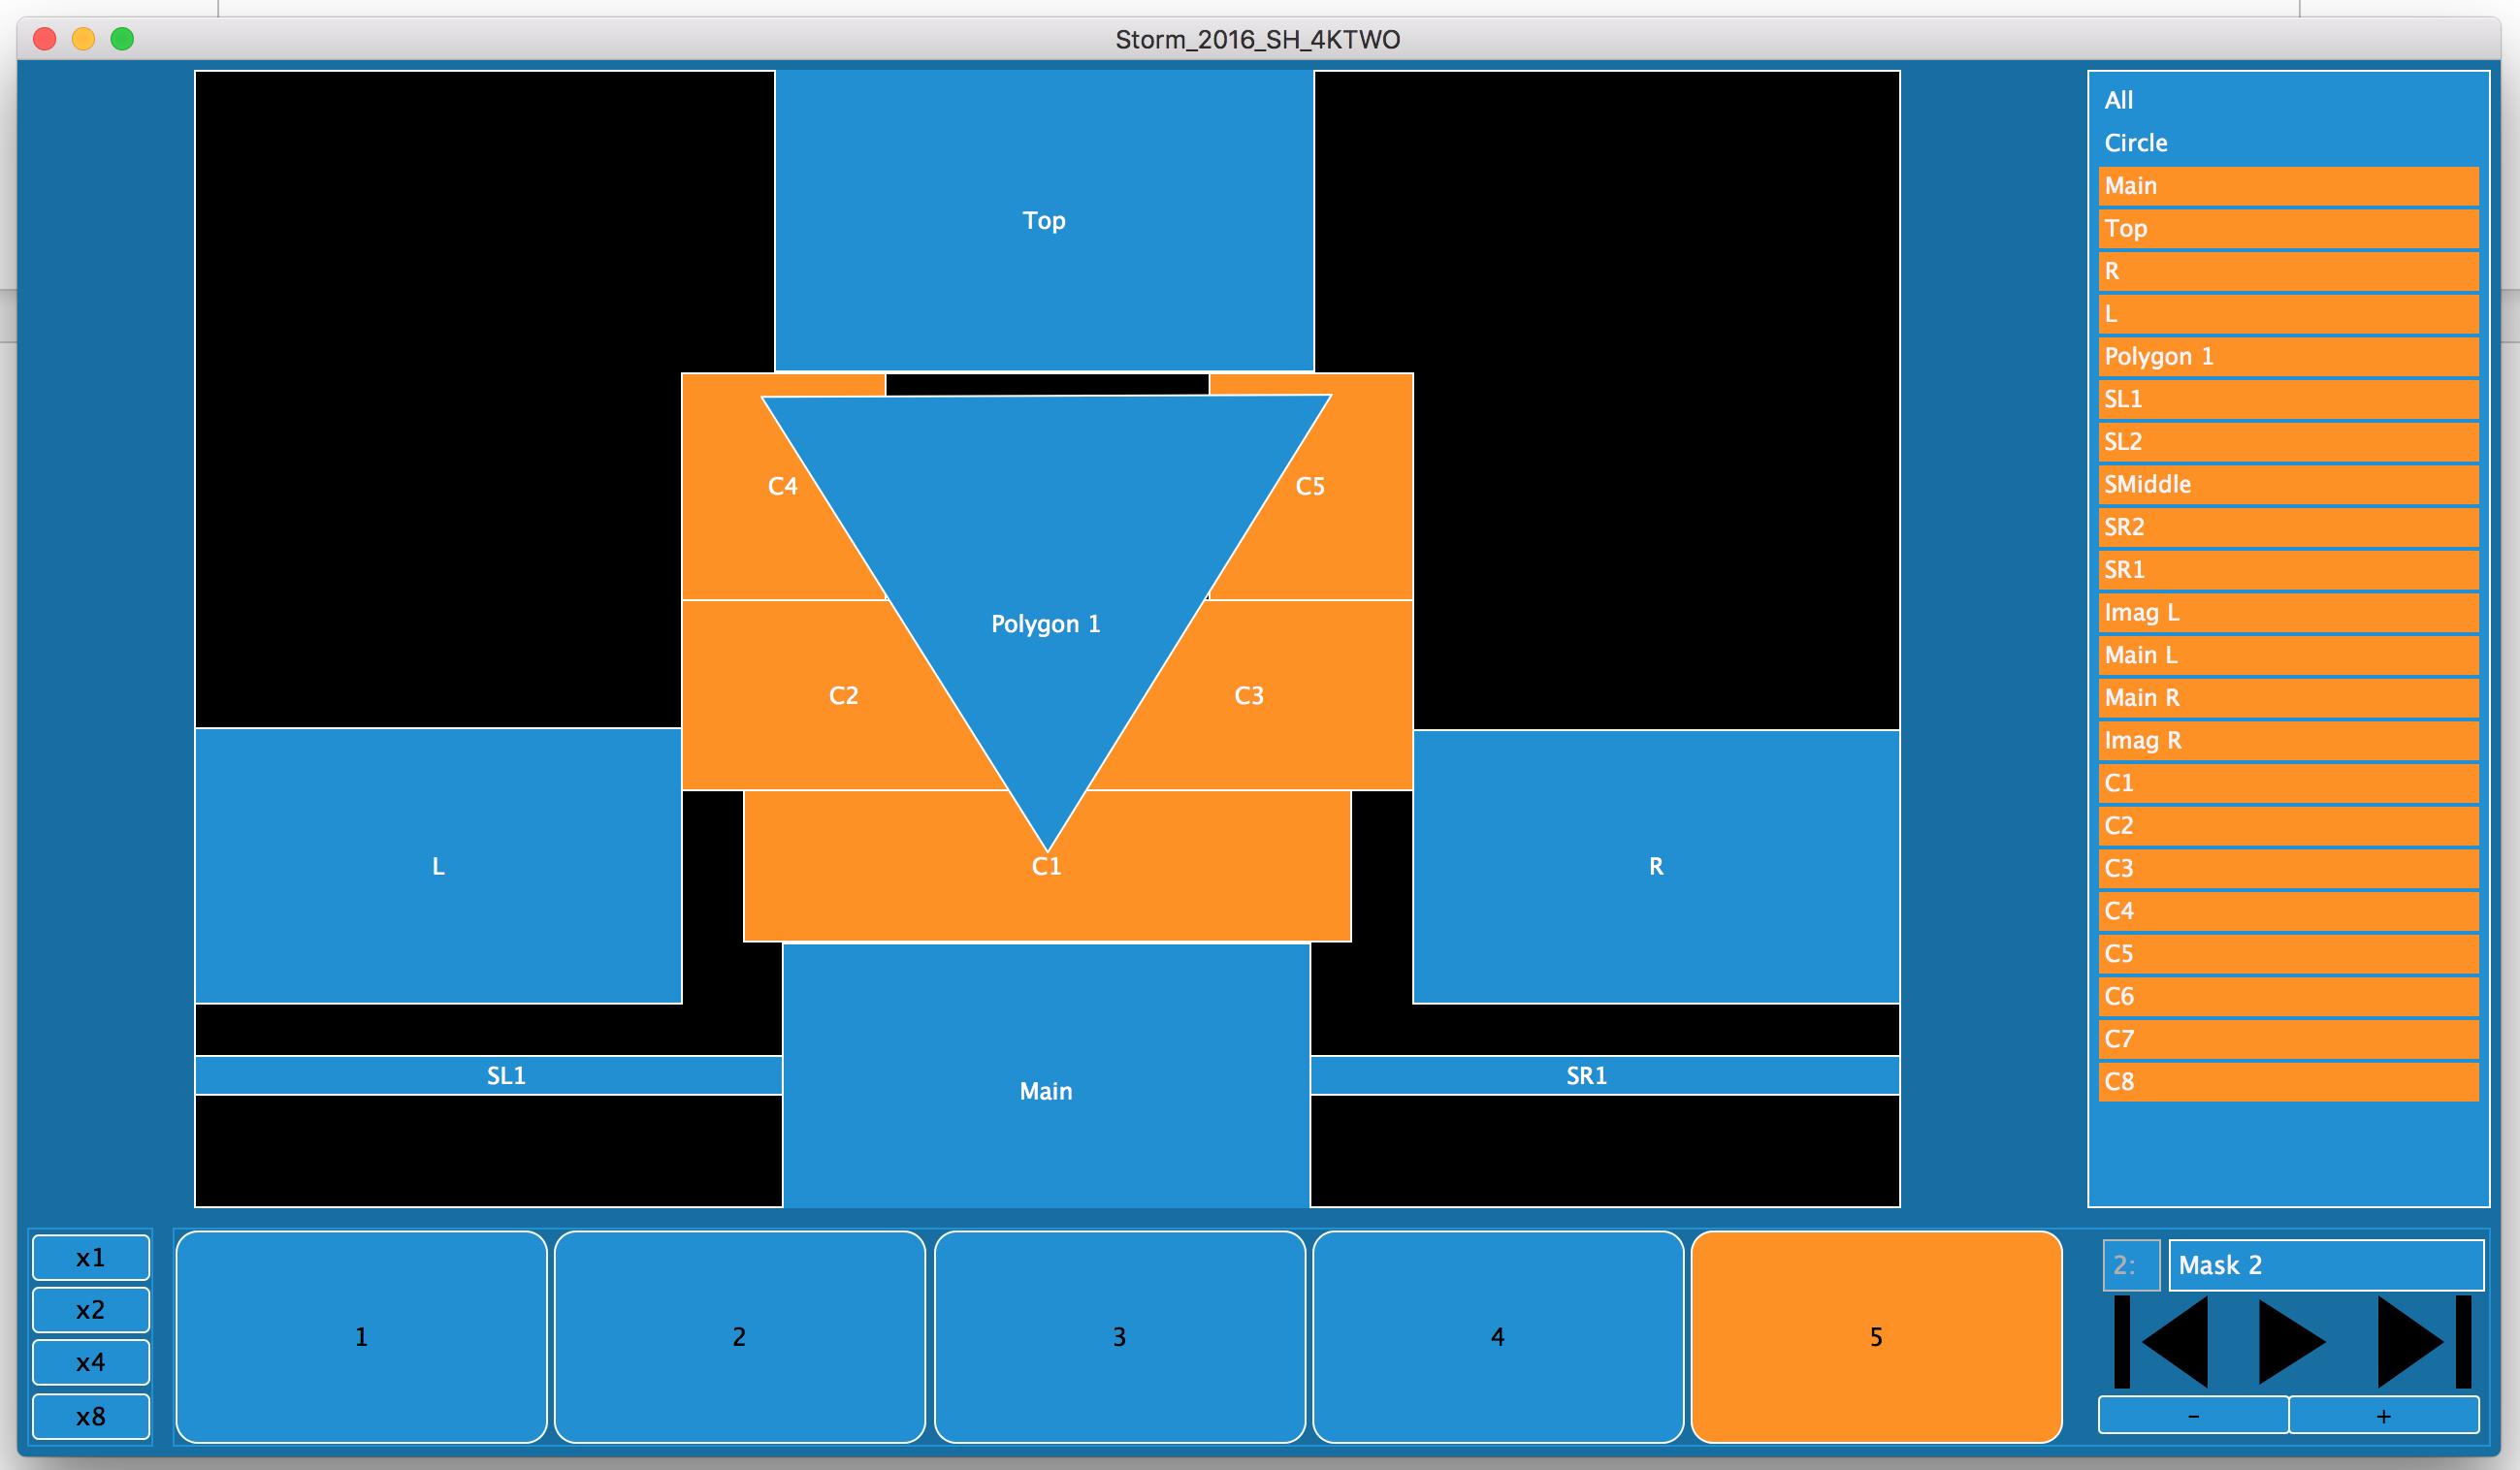Select the Top surface in the canvas

point(1043,220)
